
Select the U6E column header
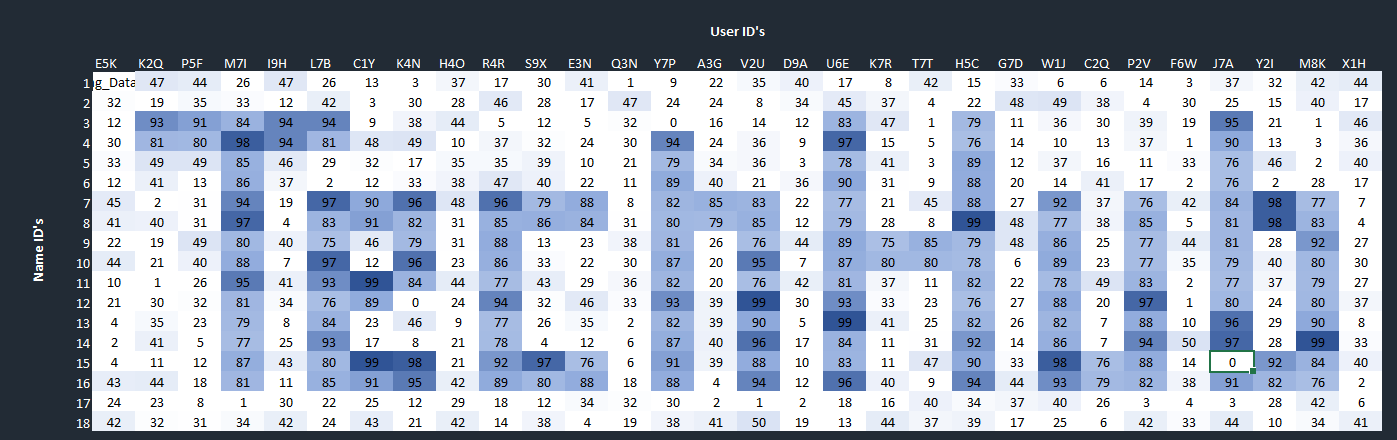click(x=838, y=63)
